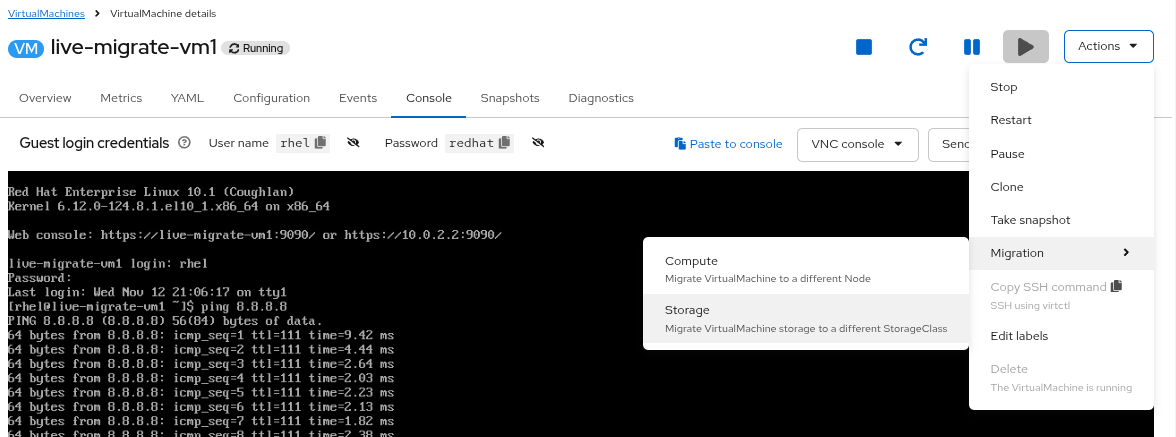Click the Paste to console link
The image size is (1176, 437).
(x=728, y=144)
